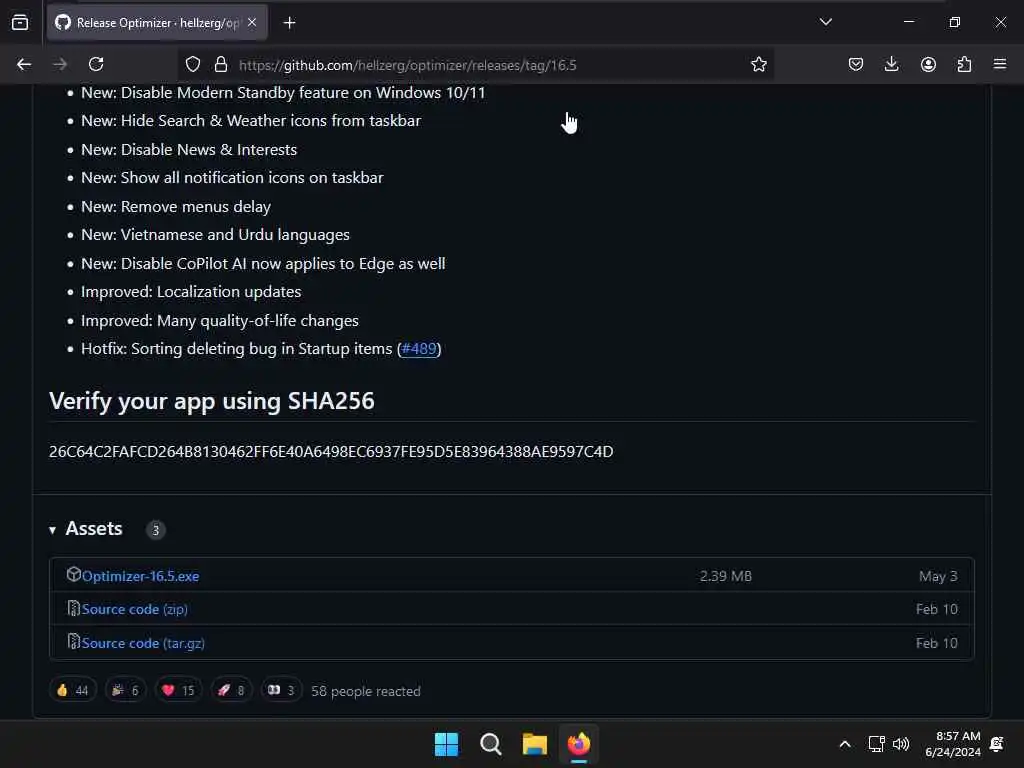The height and width of the screenshot is (768, 1024).
Task: Click 'Improved: Localization updates' text
Action: [x=191, y=292]
